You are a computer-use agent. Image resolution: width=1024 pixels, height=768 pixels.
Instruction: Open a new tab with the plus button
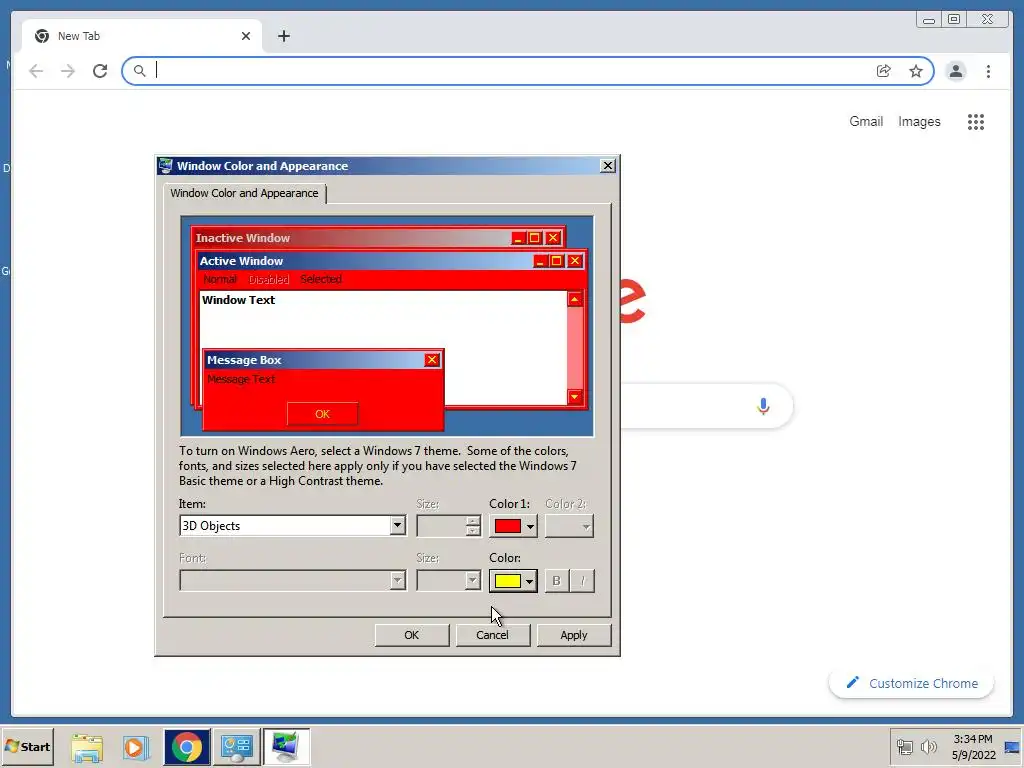point(283,36)
